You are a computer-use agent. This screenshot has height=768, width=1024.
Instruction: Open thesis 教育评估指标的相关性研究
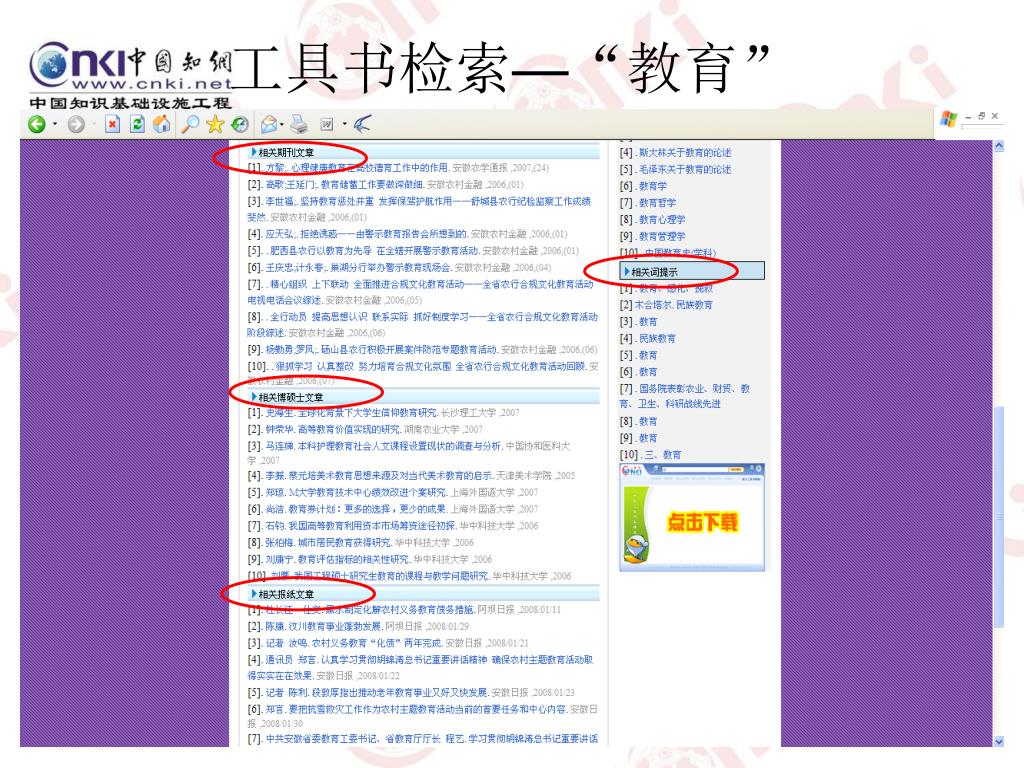tap(354, 559)
